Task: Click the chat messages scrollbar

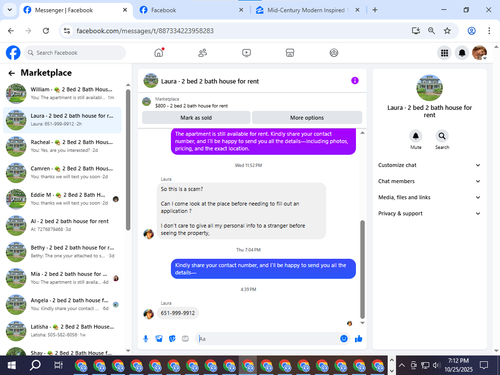Action: (x=362, y=269)
